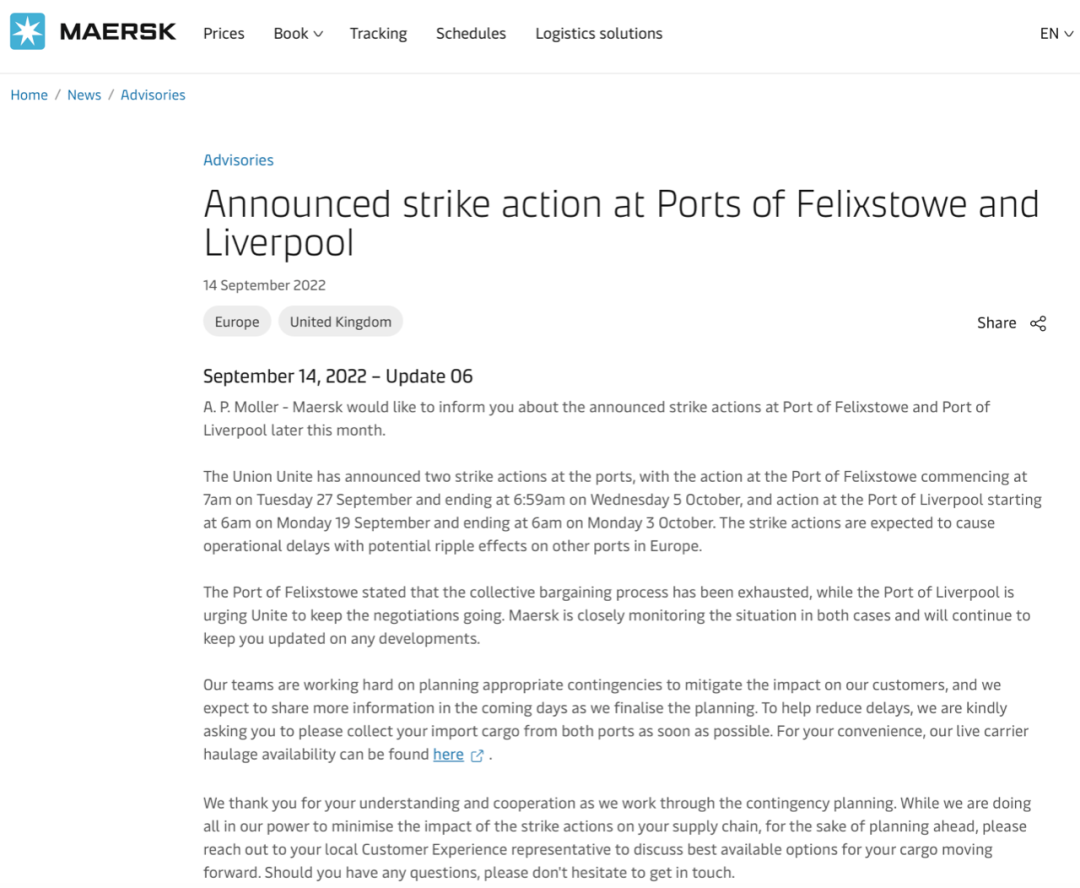Follow the 'here' haulage availability link

click(448, 755)
